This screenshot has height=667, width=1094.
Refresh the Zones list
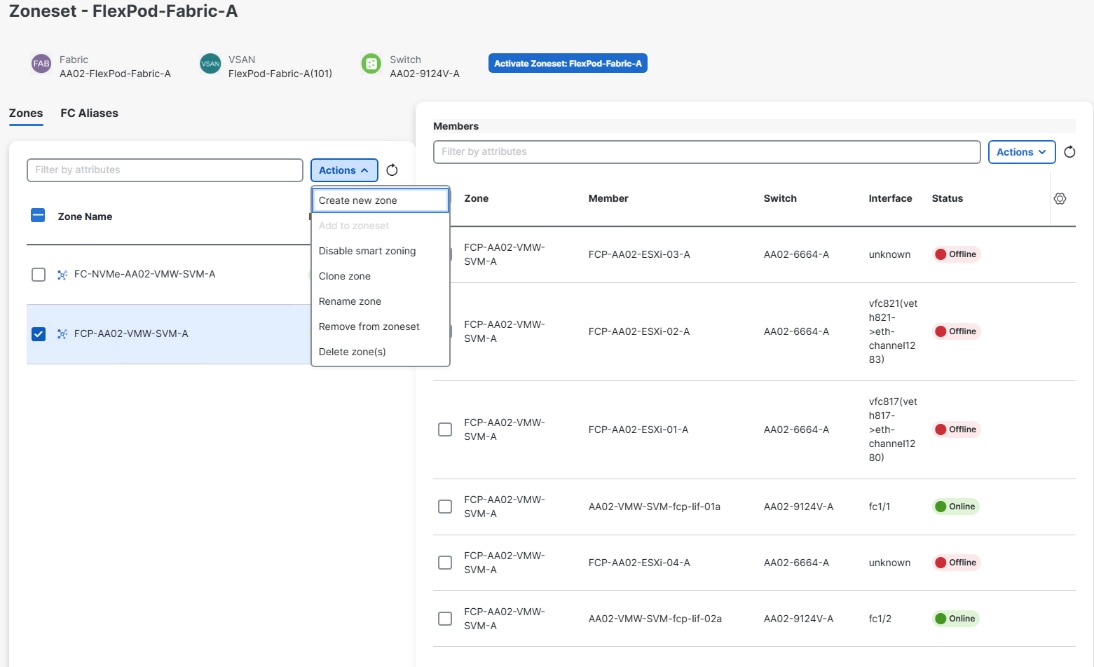(392, 170)
